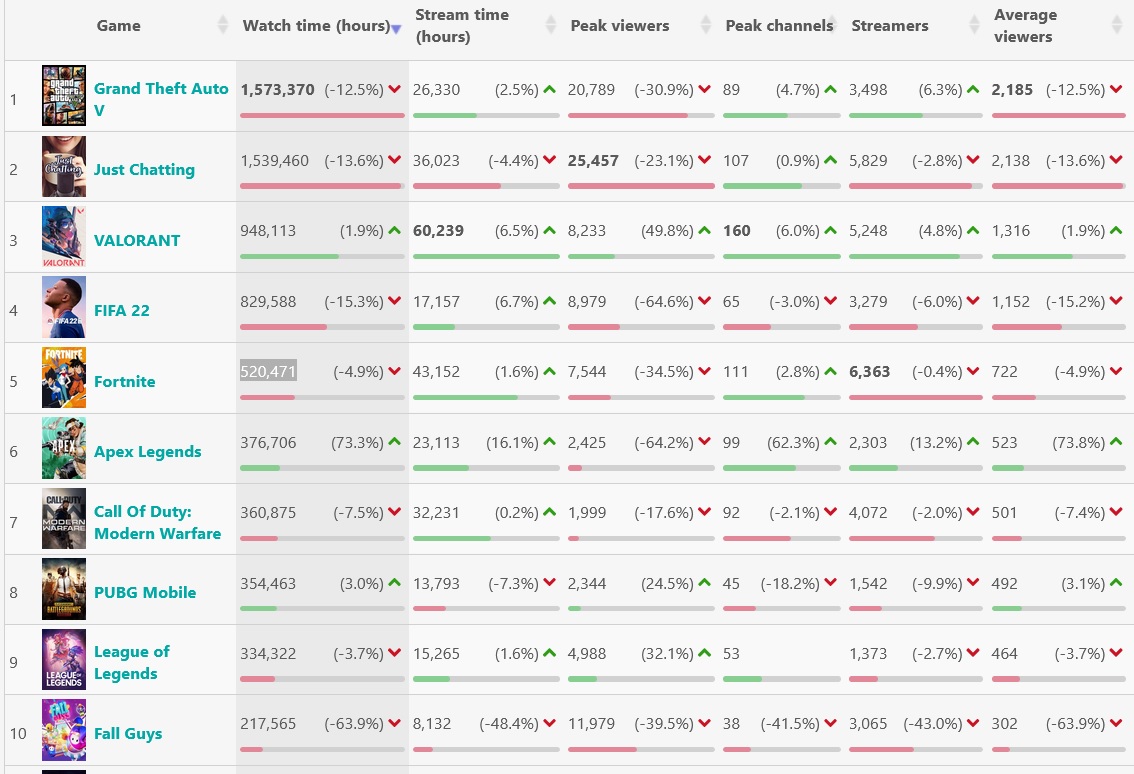Select Fortnite streamers value 6,363
The height and width of the screenshot is (774, 1134).
[x=869, y=372]
